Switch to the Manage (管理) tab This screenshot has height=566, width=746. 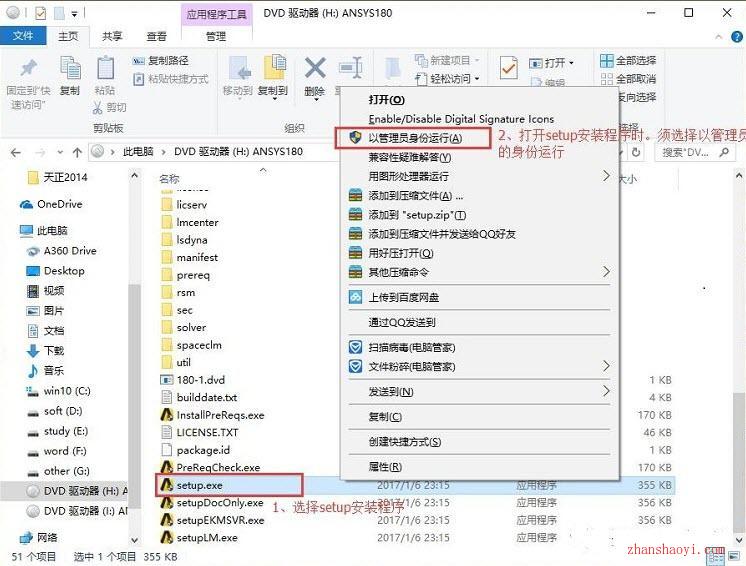(x=216, y=36)
